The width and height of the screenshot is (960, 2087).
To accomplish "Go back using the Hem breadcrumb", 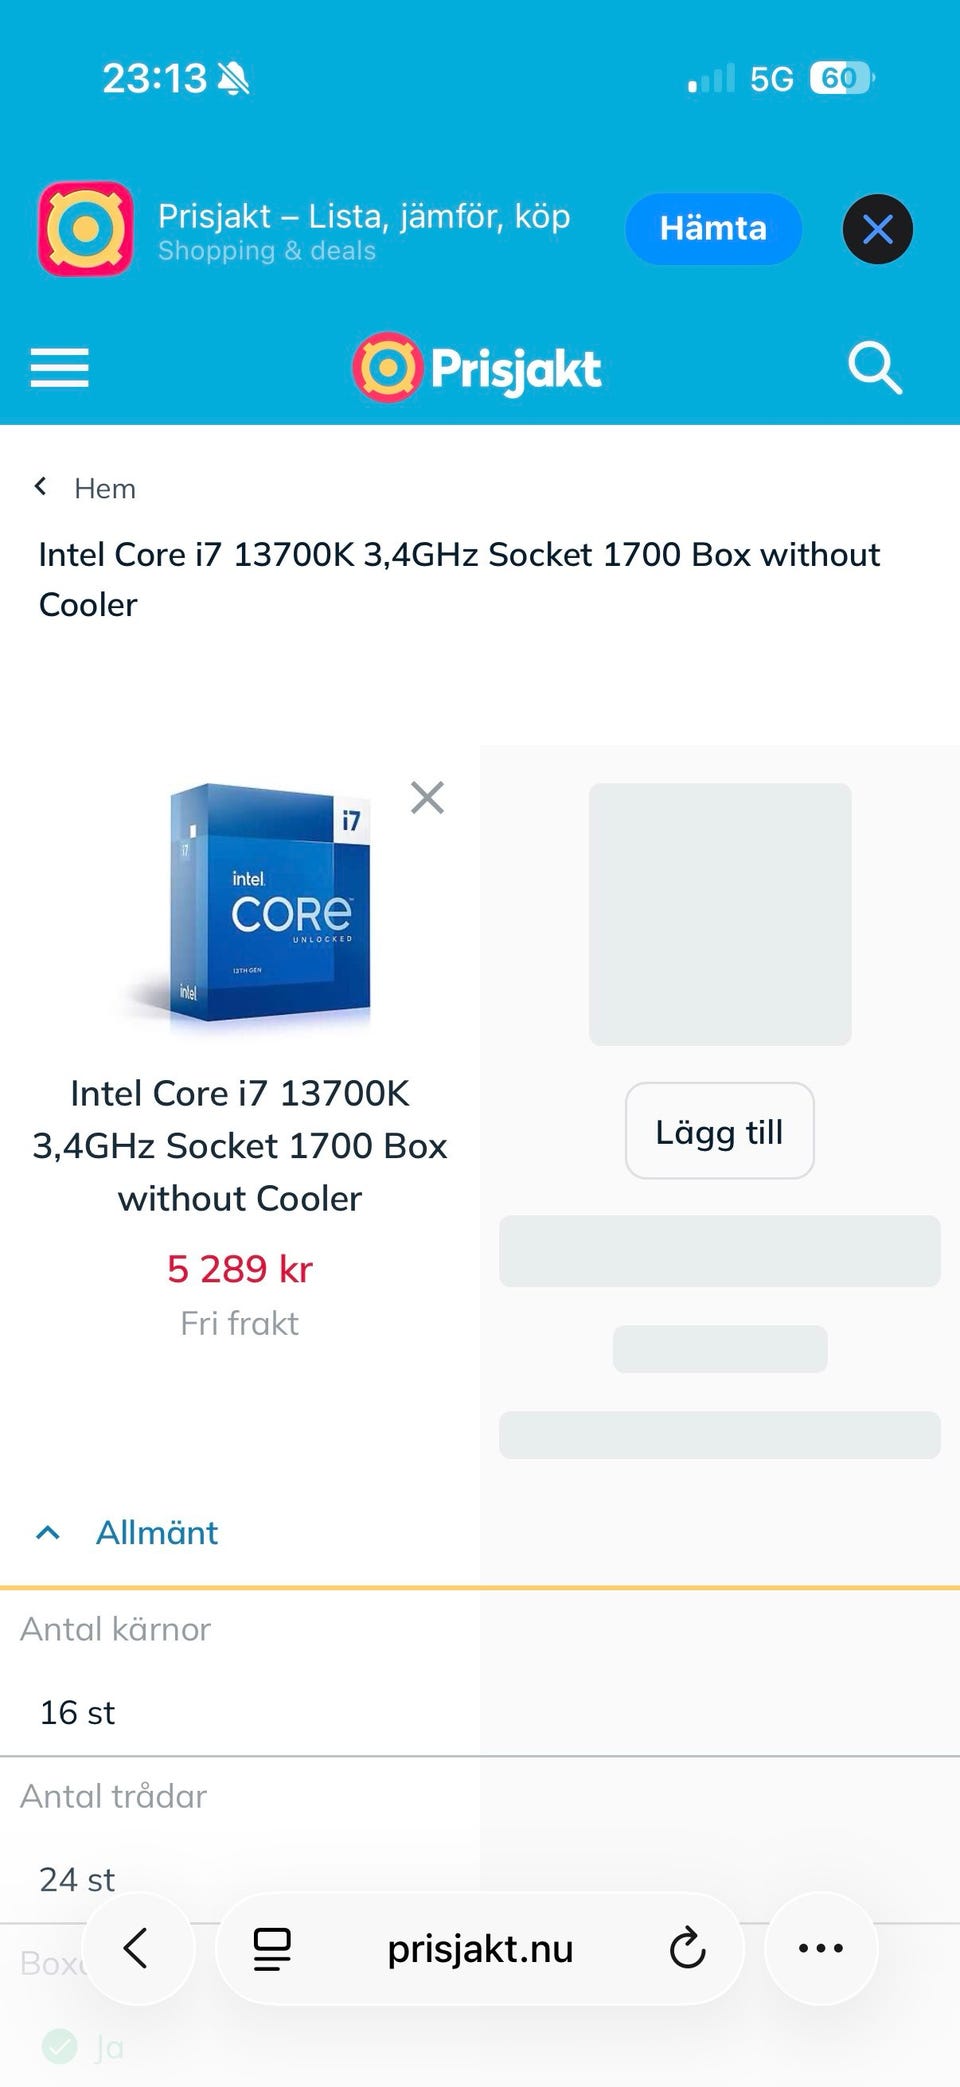I will 104,488.
